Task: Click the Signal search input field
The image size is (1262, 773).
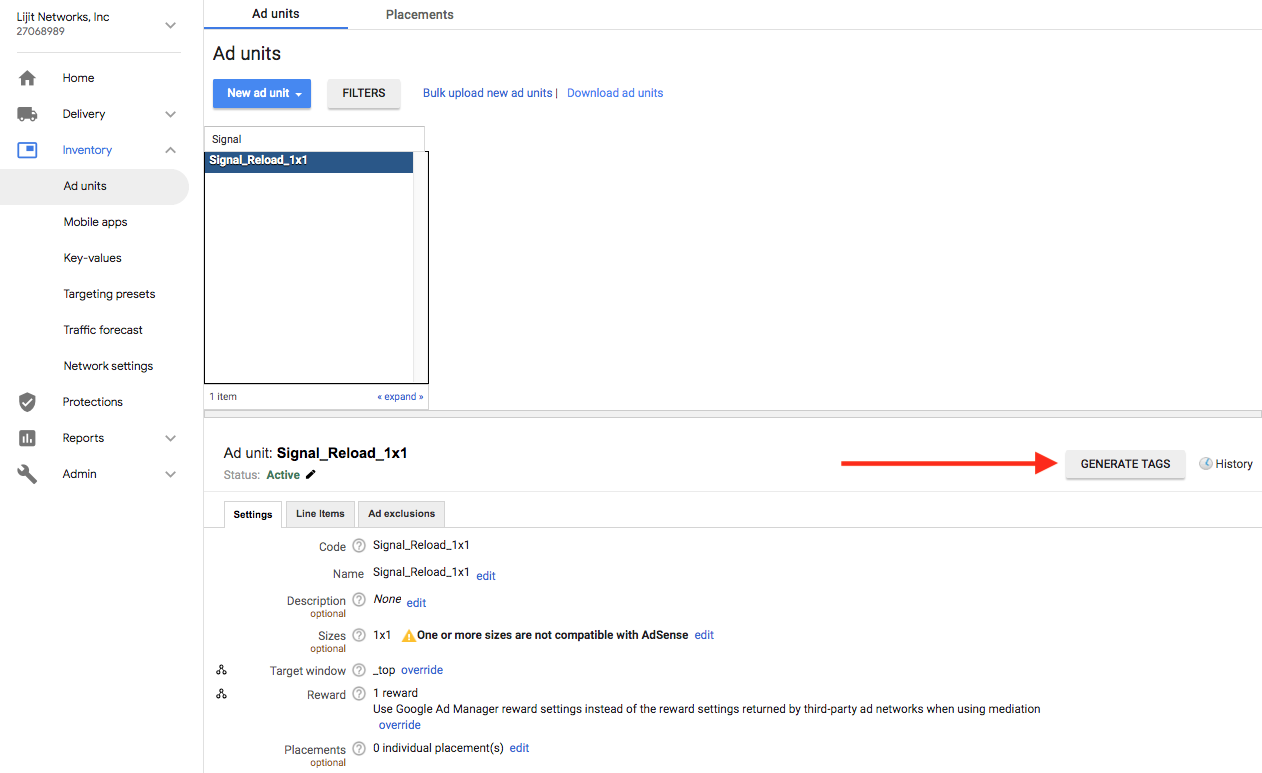Action: (314, 139)
